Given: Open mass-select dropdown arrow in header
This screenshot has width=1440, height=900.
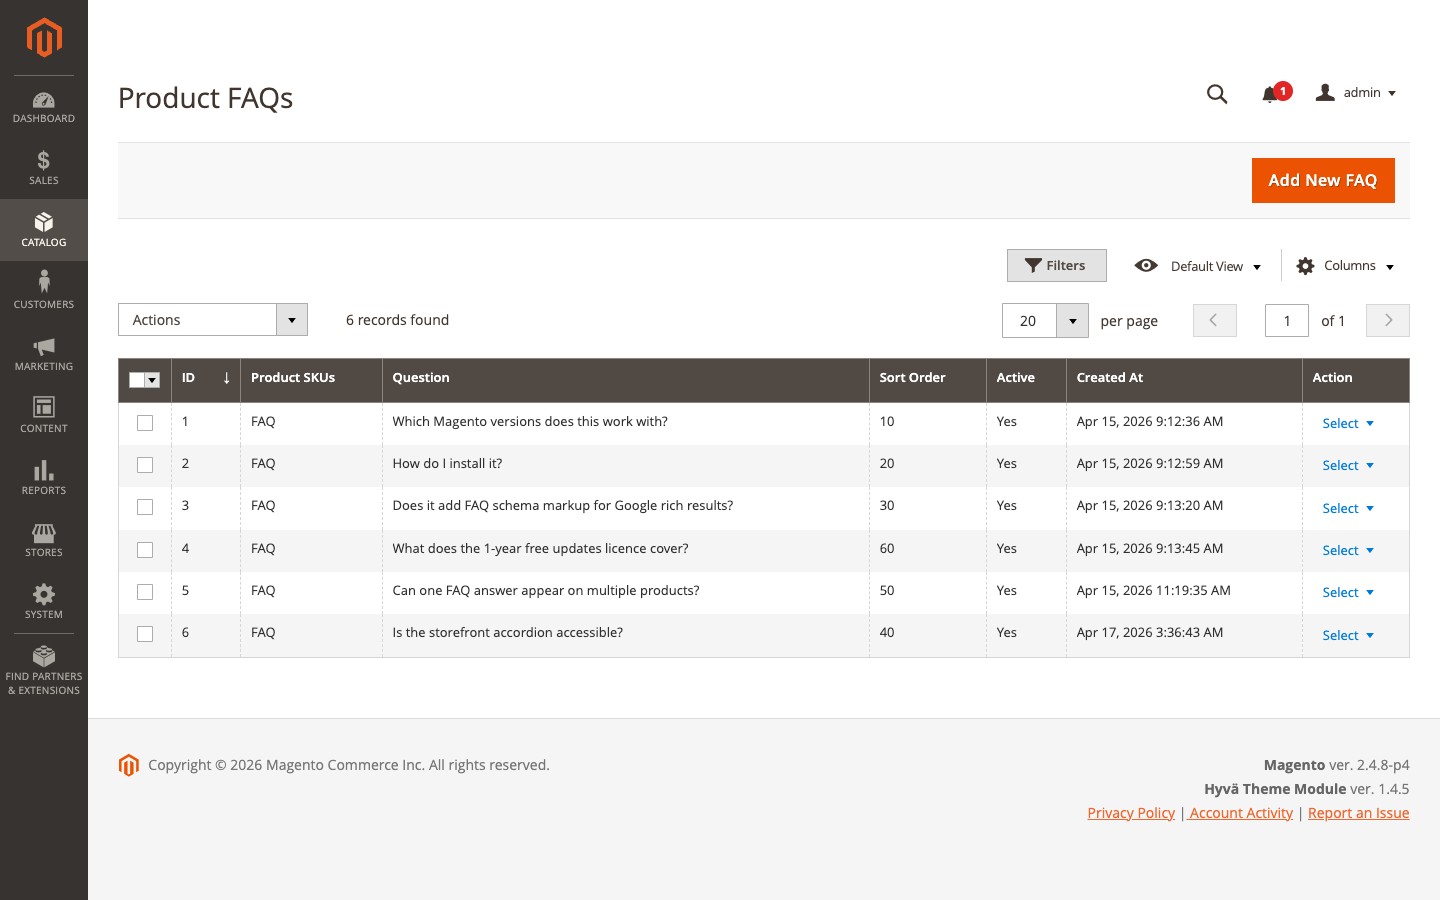Looking at the screenshot, I should click(x=153, y=380).
